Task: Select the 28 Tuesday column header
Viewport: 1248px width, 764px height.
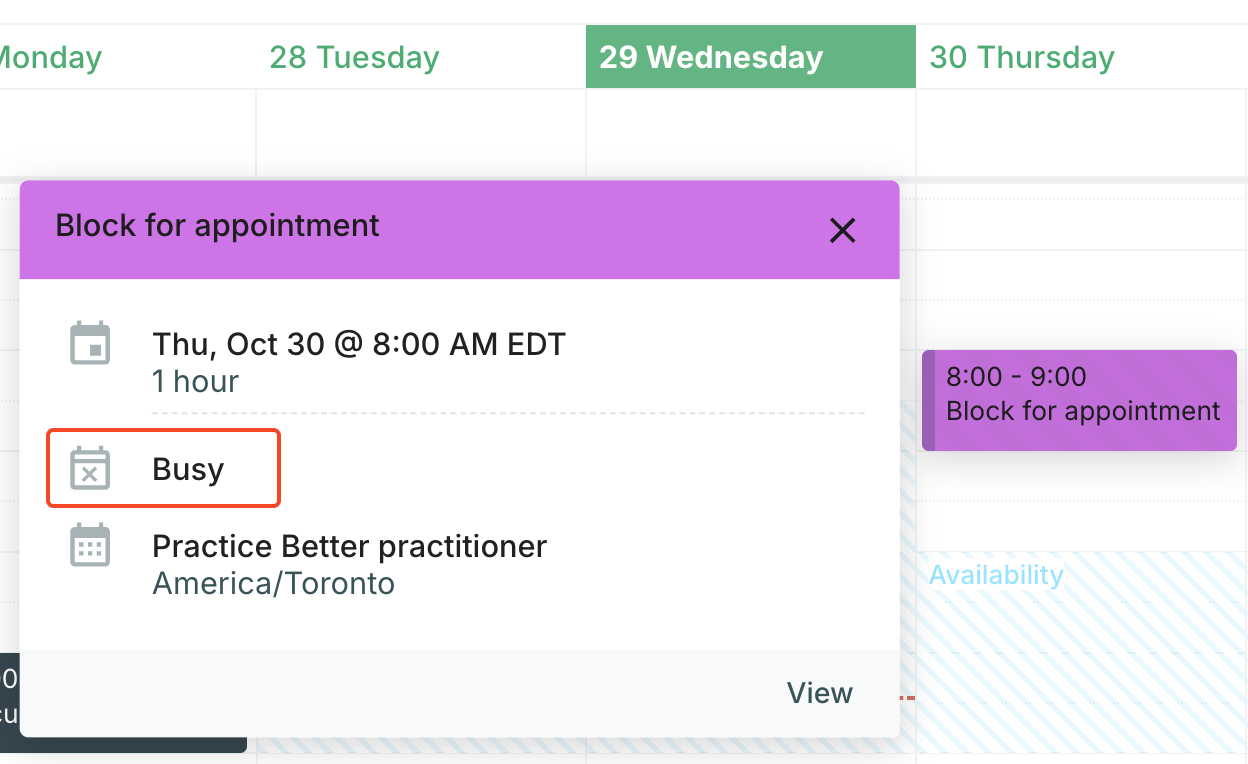Action: tap(354, 57)
